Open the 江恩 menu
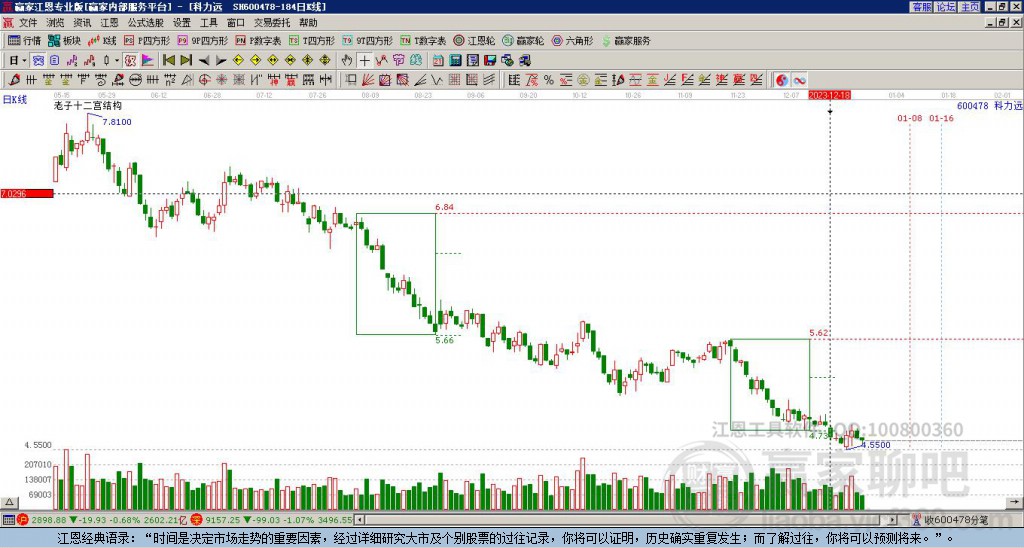 (x=109, y=23)
